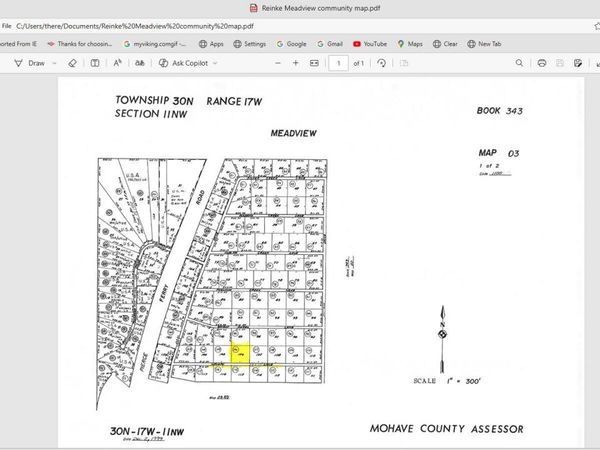Click the 'MOHAVE COUNTY ASSESSOR' text

pyautogui.click(x=447, y=429)
